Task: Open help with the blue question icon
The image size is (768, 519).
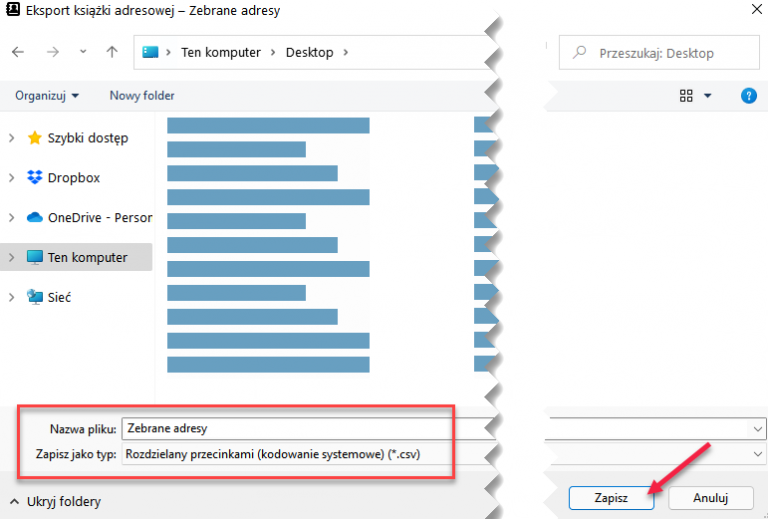Action: pos(749,95)
